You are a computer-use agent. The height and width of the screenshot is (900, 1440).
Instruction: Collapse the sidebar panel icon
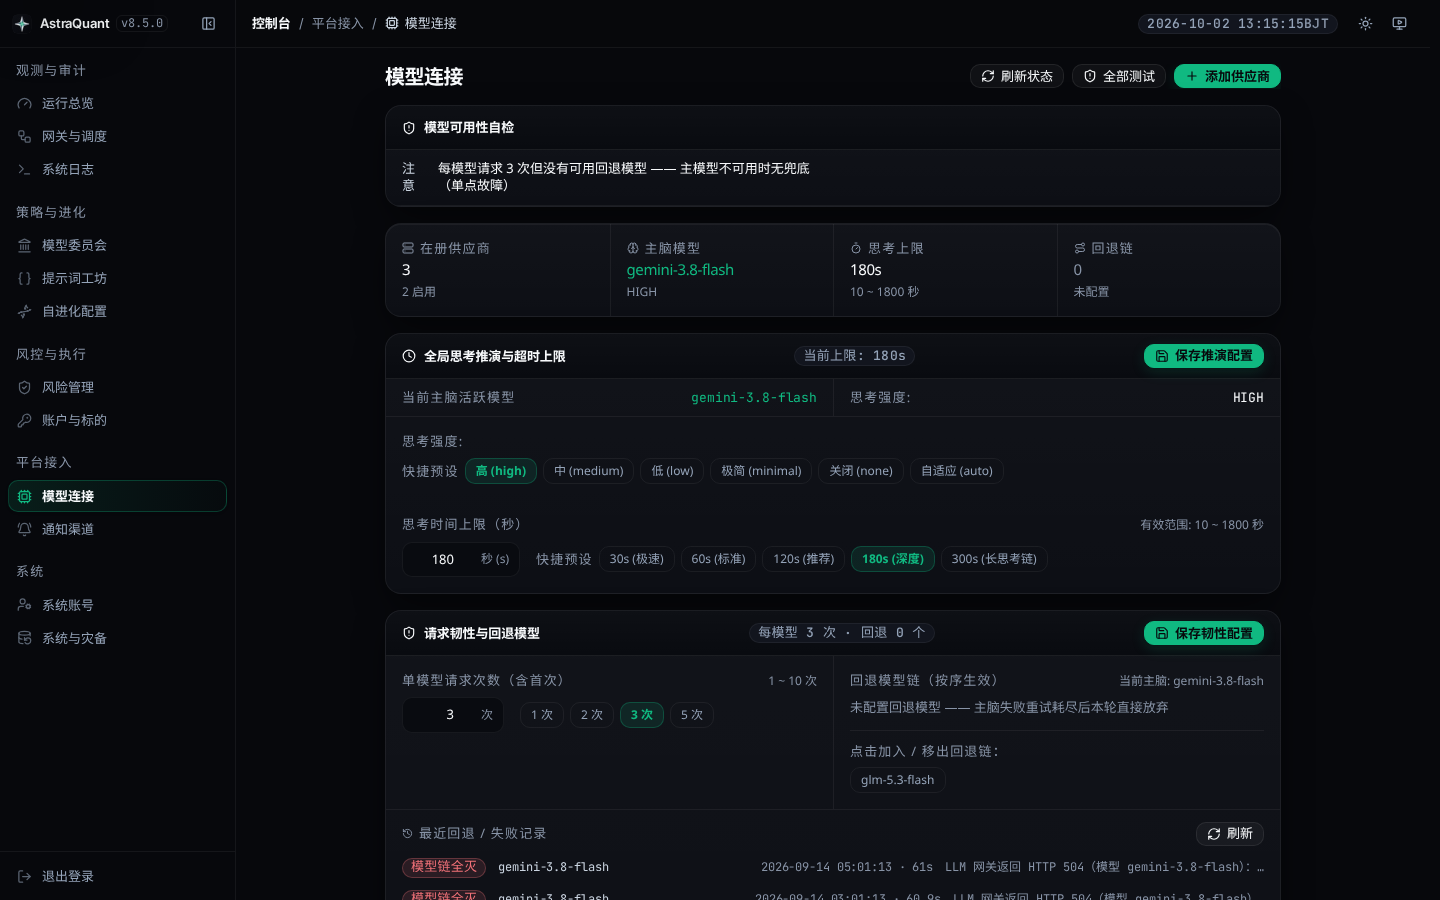(x=208, y=23)
